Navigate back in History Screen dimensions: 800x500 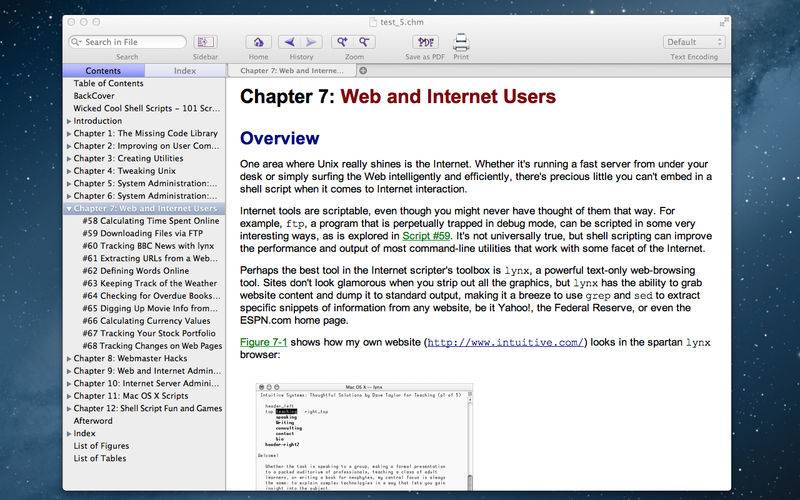pos(289,42)
